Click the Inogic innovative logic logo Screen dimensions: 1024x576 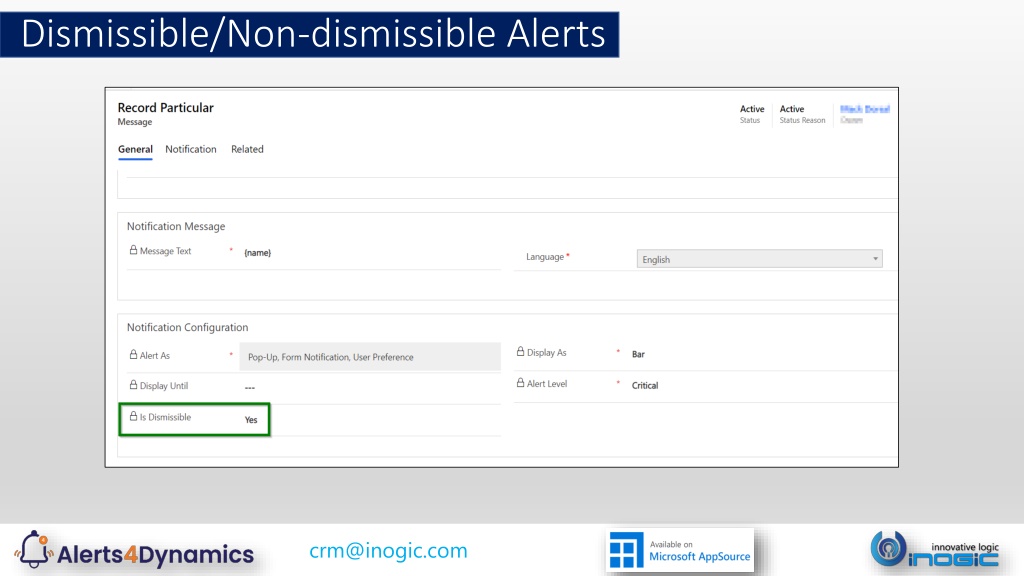tap(935, 549)
